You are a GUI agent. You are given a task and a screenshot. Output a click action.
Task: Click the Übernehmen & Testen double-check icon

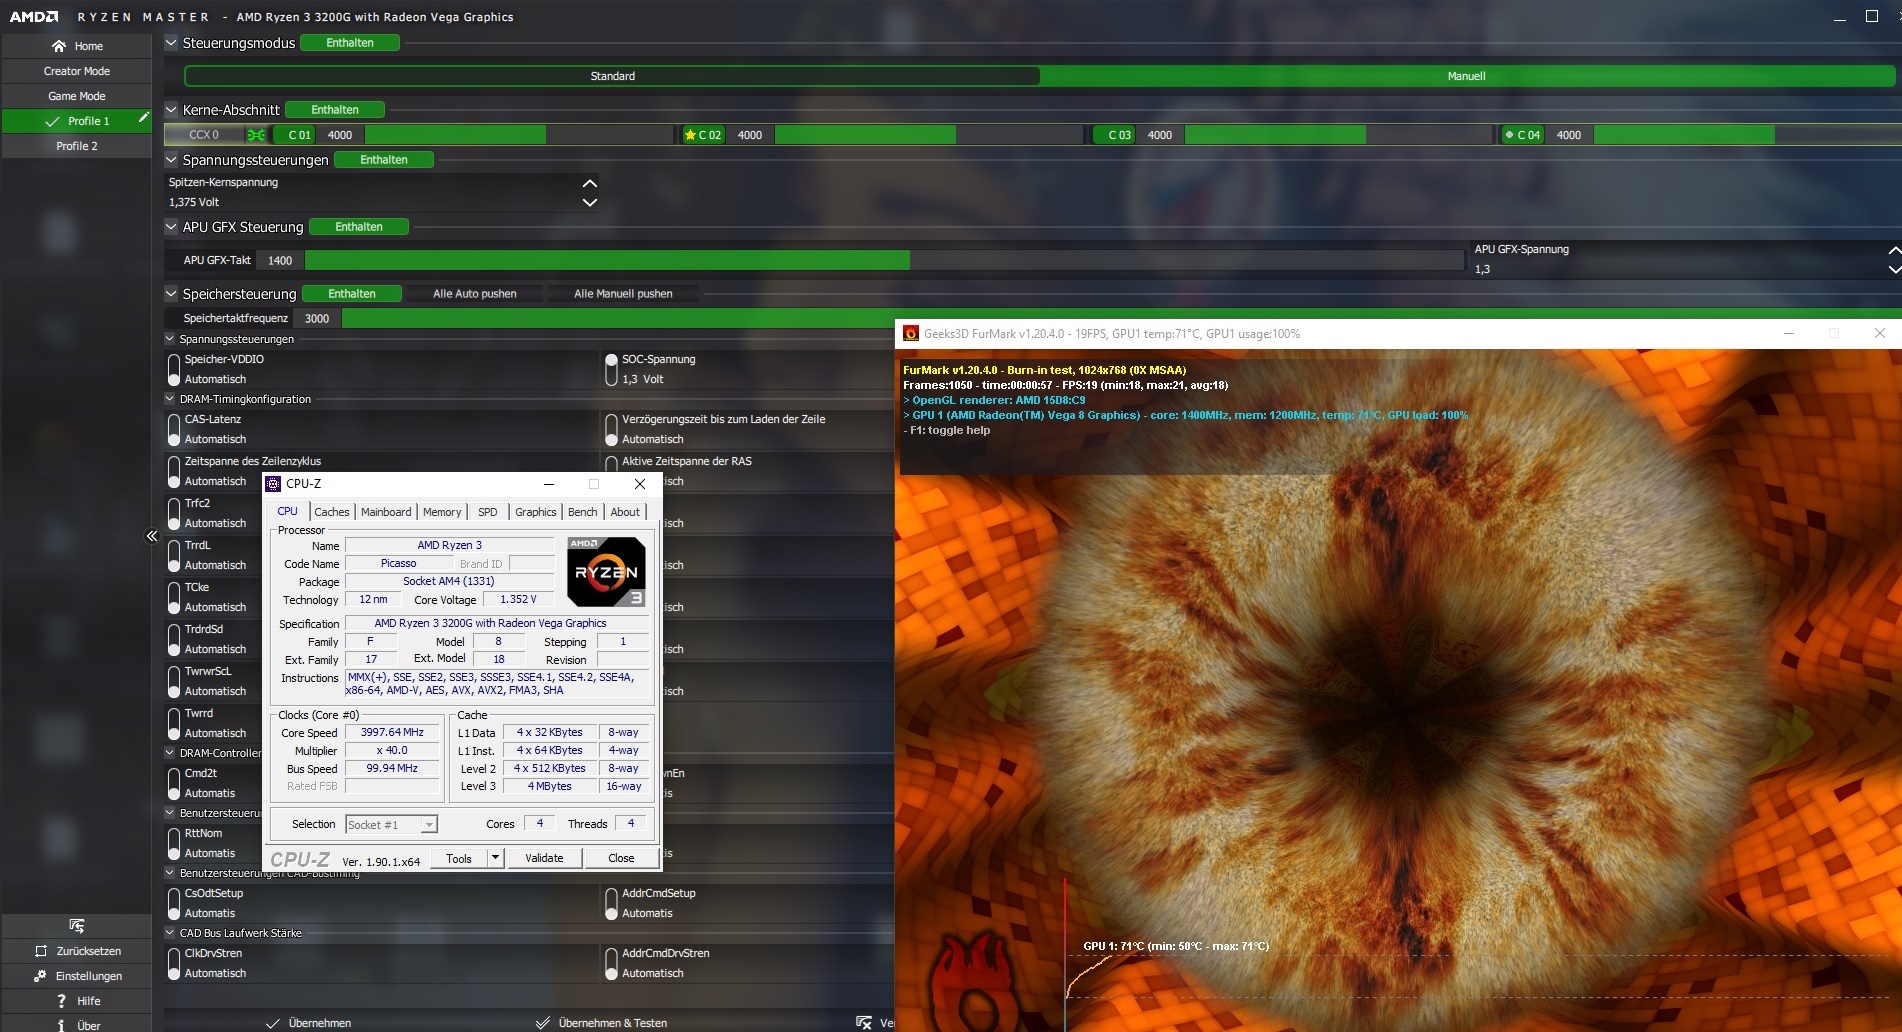coord(543,1023)
